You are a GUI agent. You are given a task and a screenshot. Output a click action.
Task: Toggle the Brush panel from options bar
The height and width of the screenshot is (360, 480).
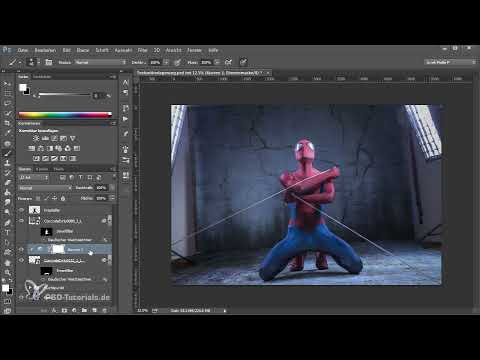pos(49,62)
